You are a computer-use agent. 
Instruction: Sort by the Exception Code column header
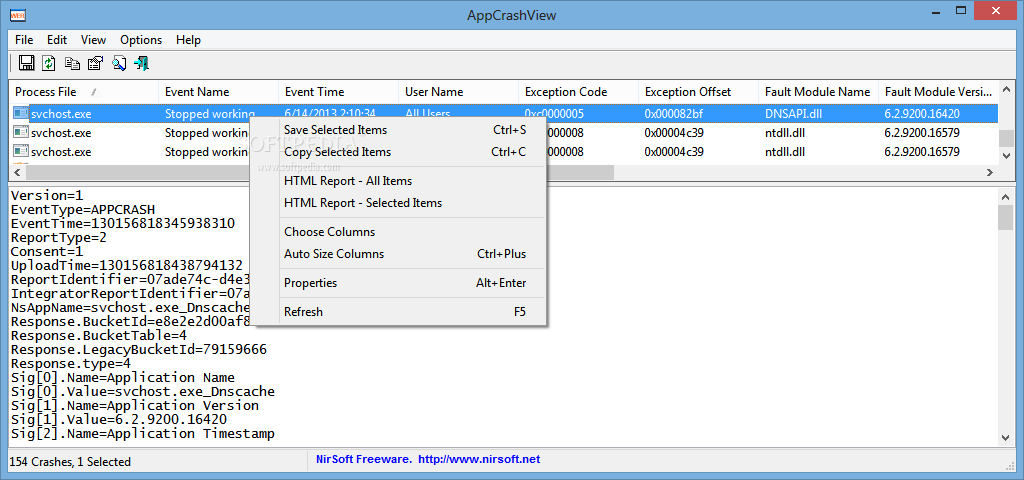pyautogui.click(x=579, y=92)
